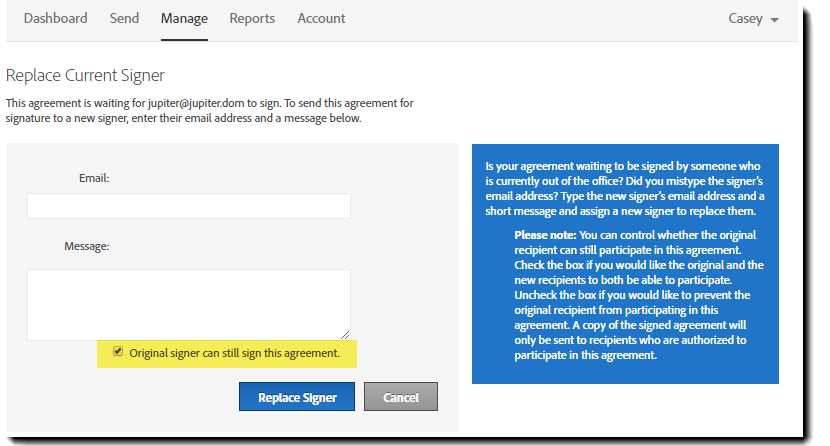Click the Message field label
This screenshot has height=446, width=830.
(87, 245)
